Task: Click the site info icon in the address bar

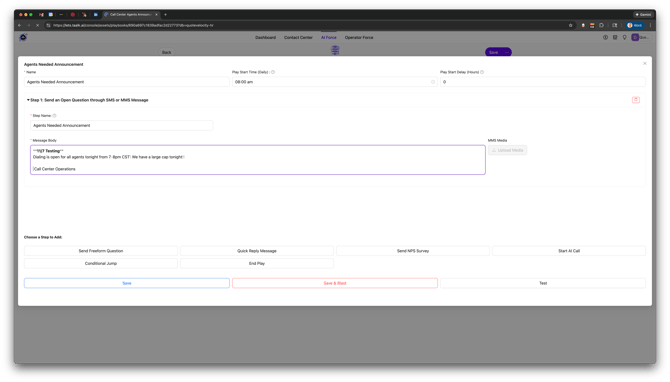Action: [48, 25]
